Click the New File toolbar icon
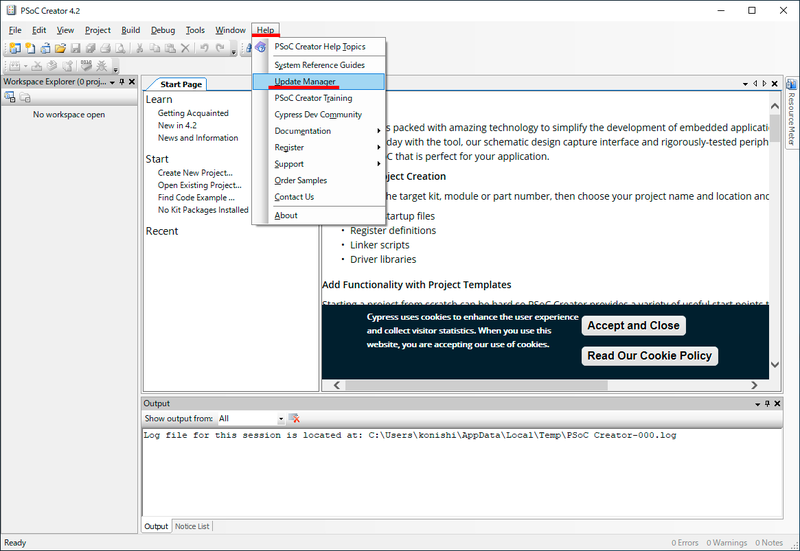 coord(31,48)
